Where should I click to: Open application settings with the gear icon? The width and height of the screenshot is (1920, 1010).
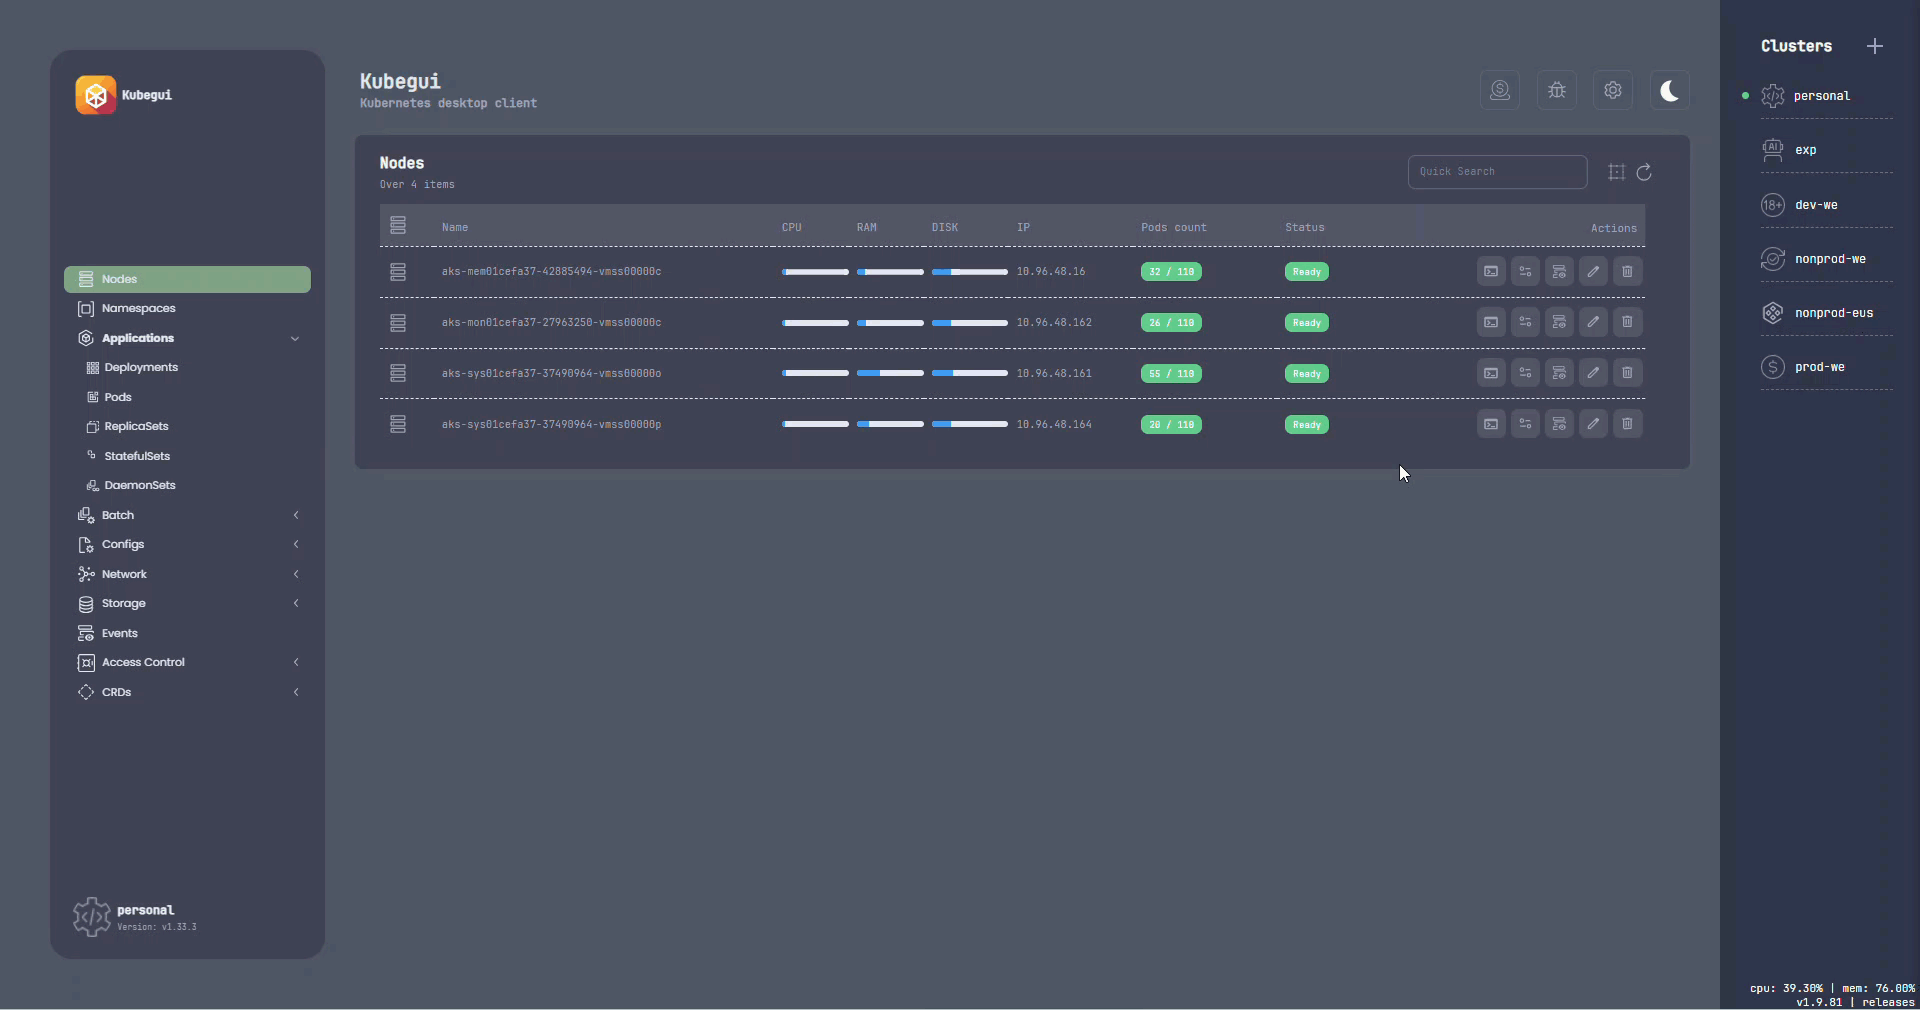1612,90
